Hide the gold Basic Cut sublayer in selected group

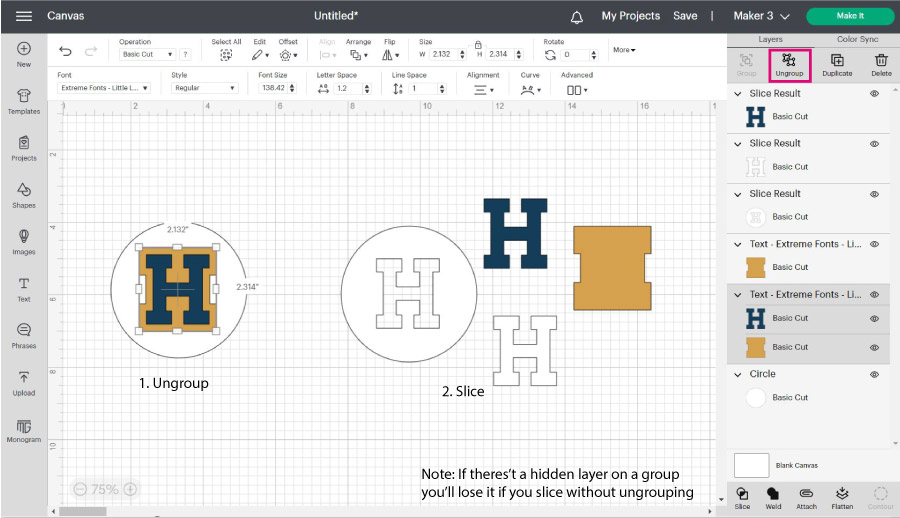[x=874, y=347]
